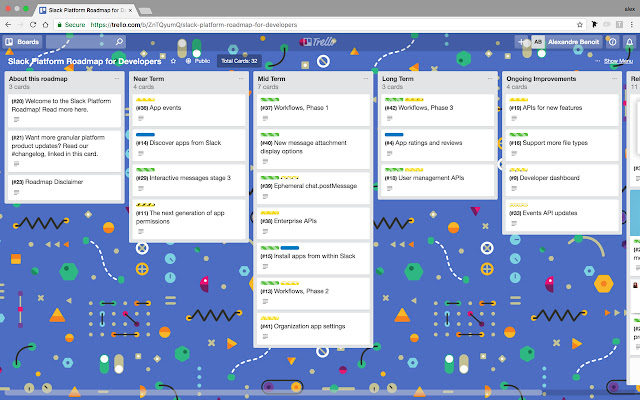Click blue label on Install apps from within Slack card
Image resolution: width=640 pixels, height=400 pixels.
point(290,248)
